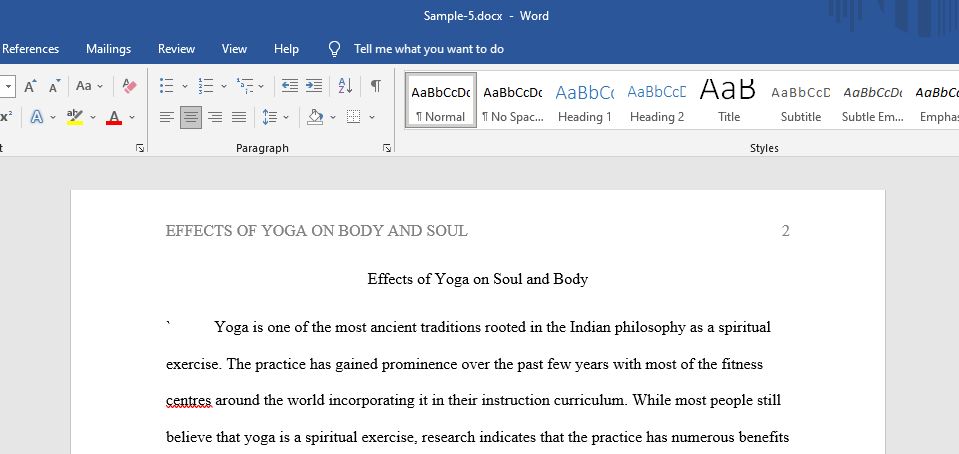Expand Change Case dropdown arrow

click(x=100, y=86)
